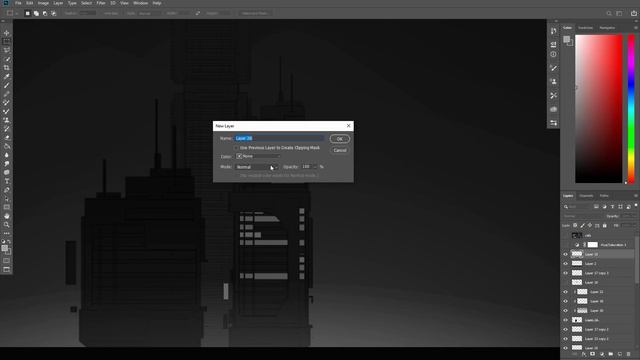This screenshot has height=360, width=640.
Task: Click the vertical hue slider
Action: pyautogui.click(x=631, y=109)
